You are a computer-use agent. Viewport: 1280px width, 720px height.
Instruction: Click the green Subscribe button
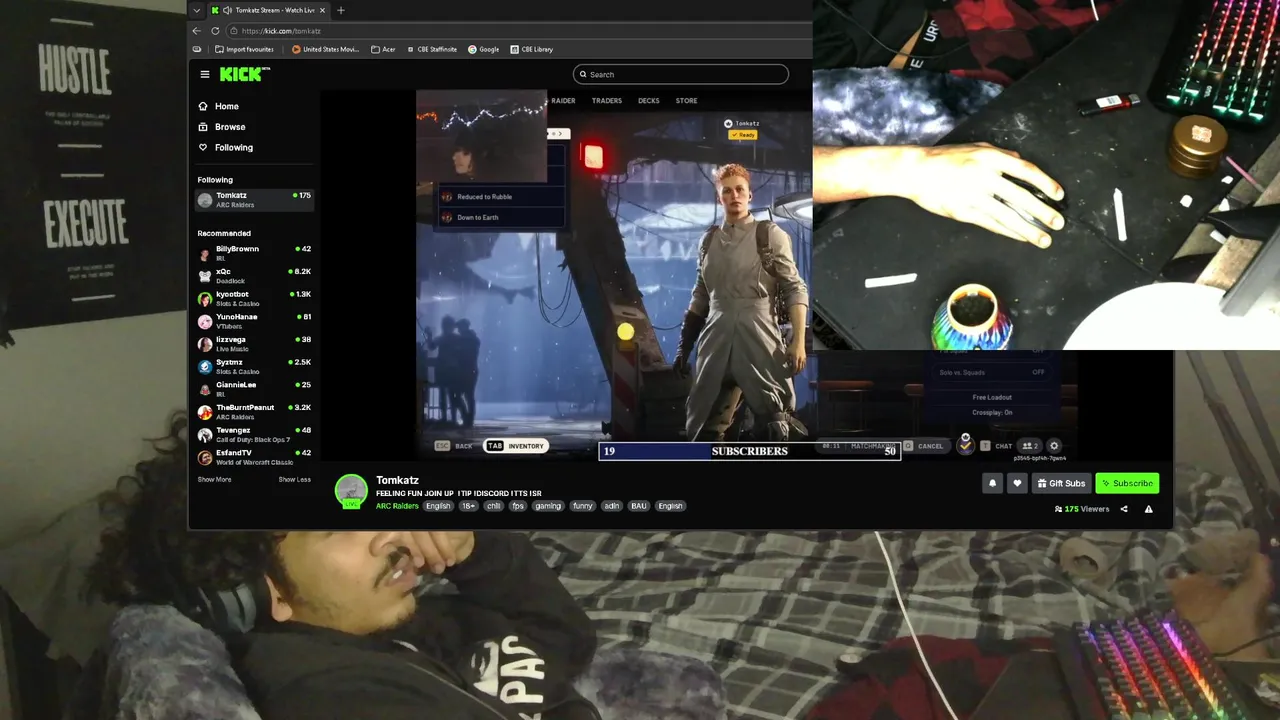click(1127, 483)
